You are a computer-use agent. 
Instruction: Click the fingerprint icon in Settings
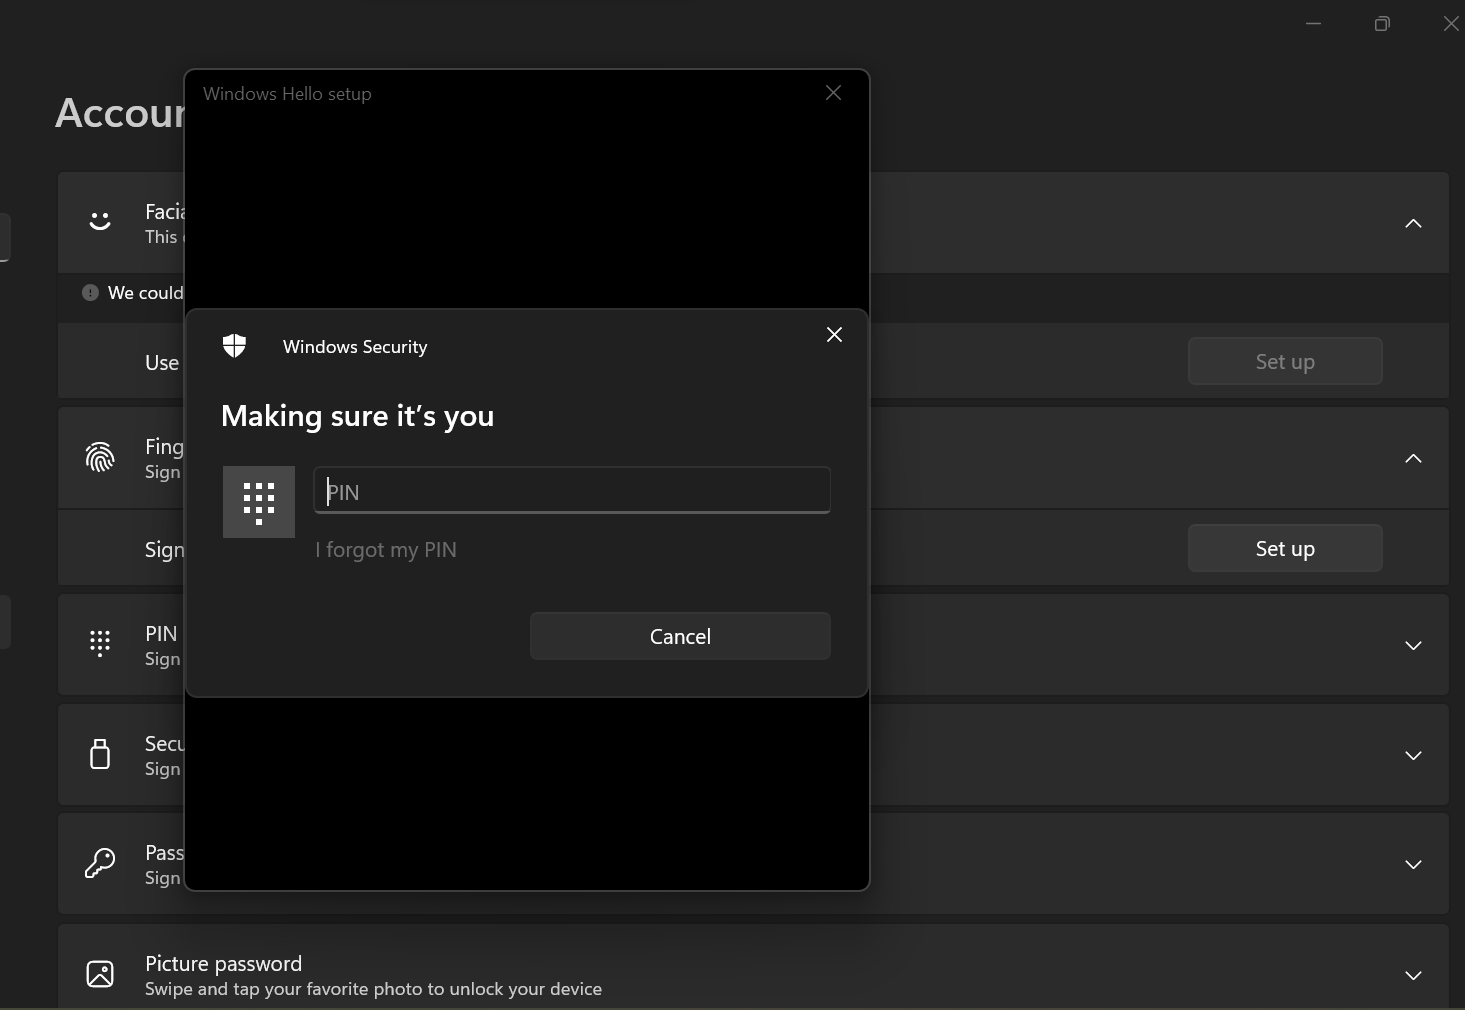[100, 457]
